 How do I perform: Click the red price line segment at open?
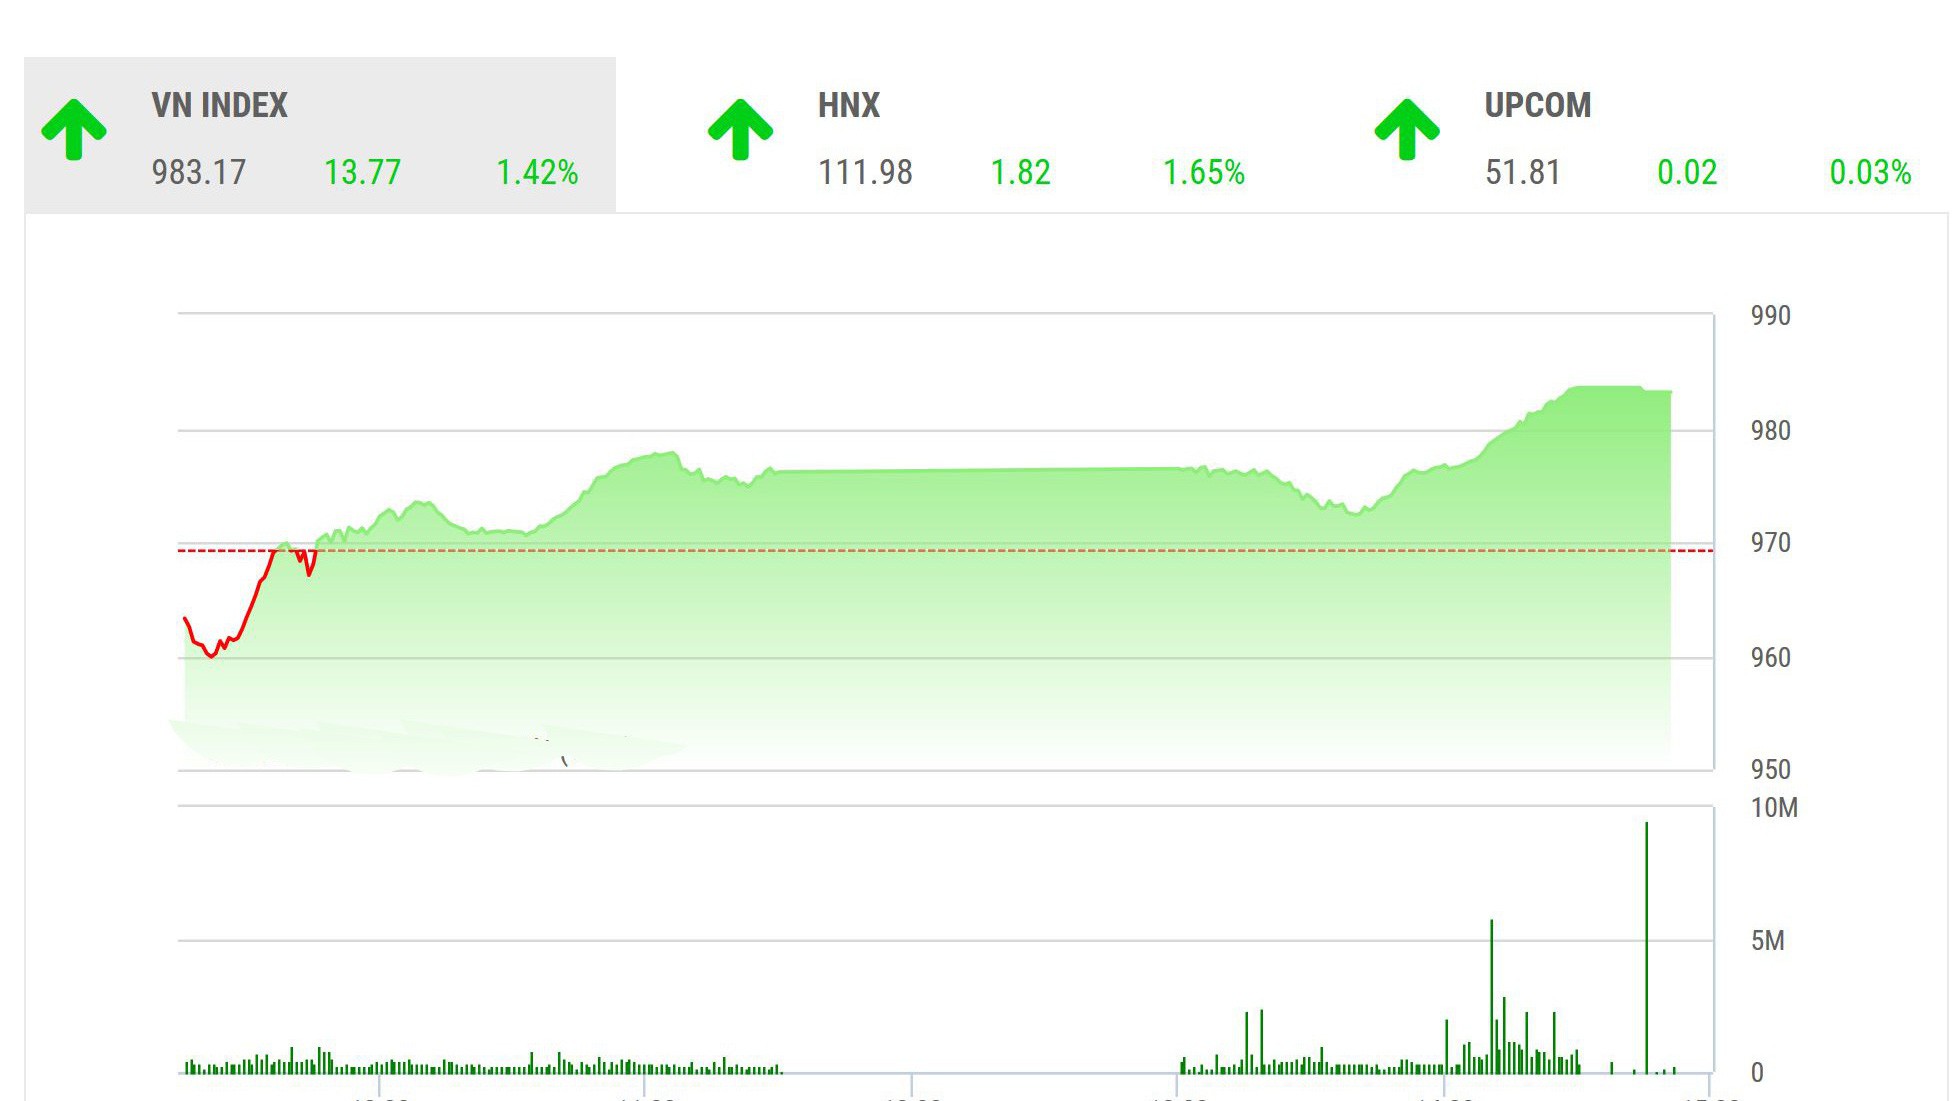tap(250, 605)
